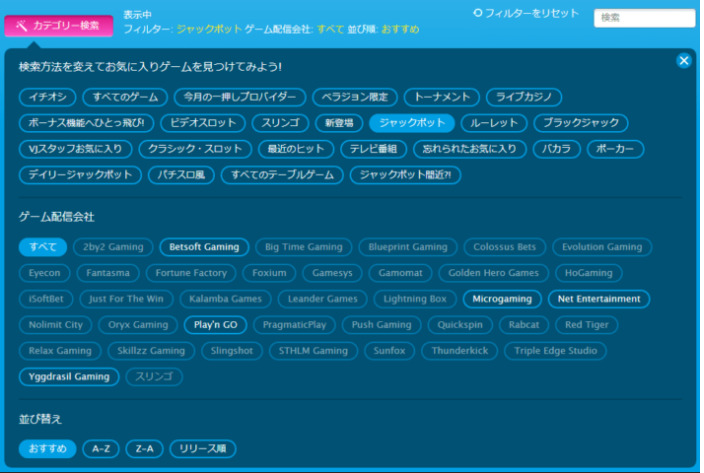Close the category search panel

pos(683,60)
